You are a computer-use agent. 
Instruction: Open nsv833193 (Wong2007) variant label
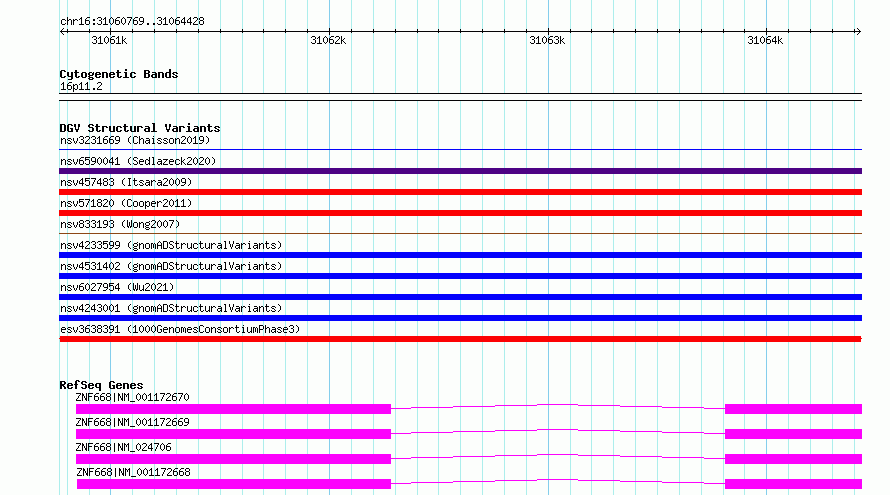tap(120, 224)
